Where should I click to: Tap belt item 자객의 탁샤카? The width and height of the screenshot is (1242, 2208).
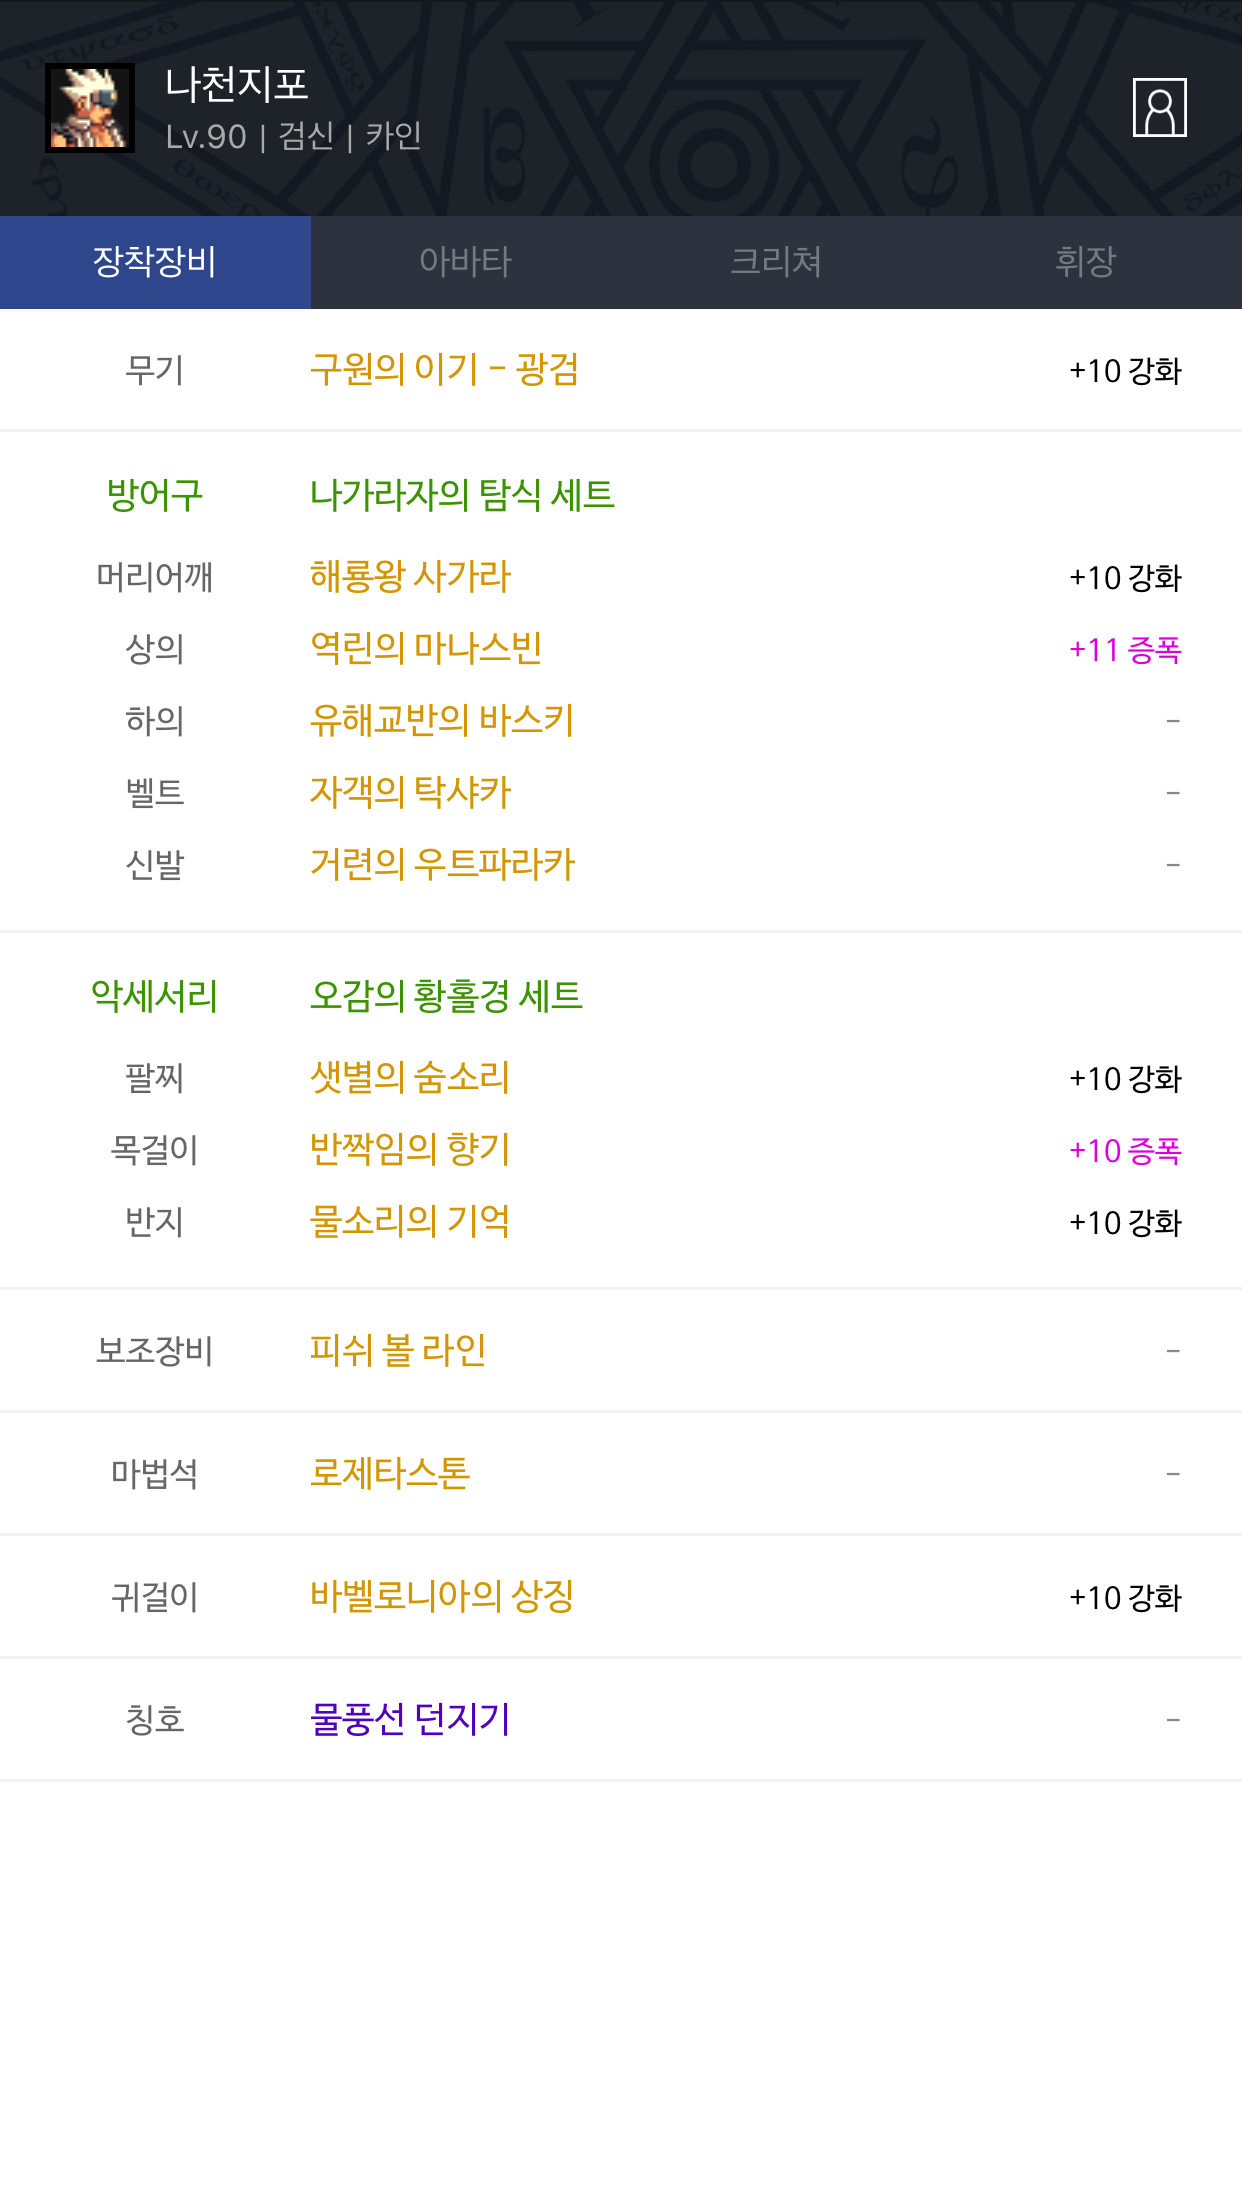[410, 793]
